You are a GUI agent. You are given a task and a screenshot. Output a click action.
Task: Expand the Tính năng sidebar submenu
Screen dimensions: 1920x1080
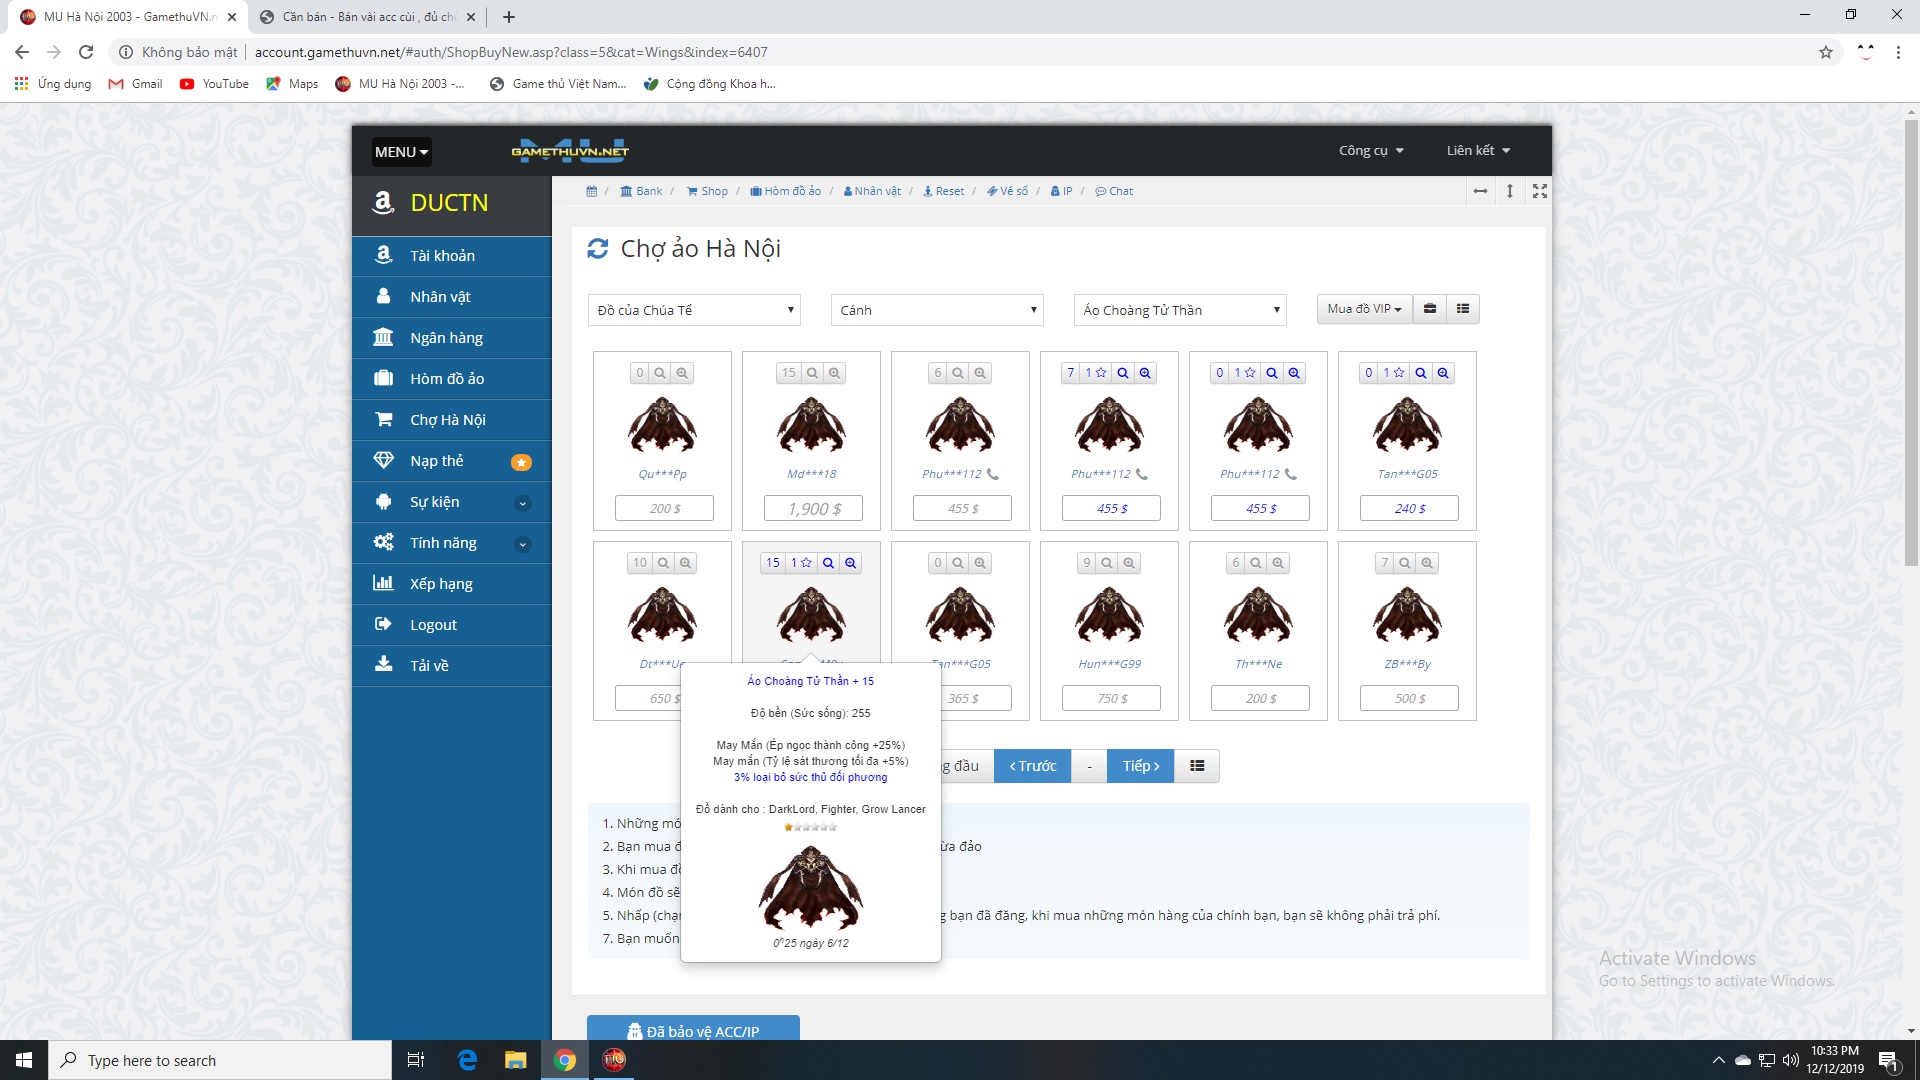point(522,544)
